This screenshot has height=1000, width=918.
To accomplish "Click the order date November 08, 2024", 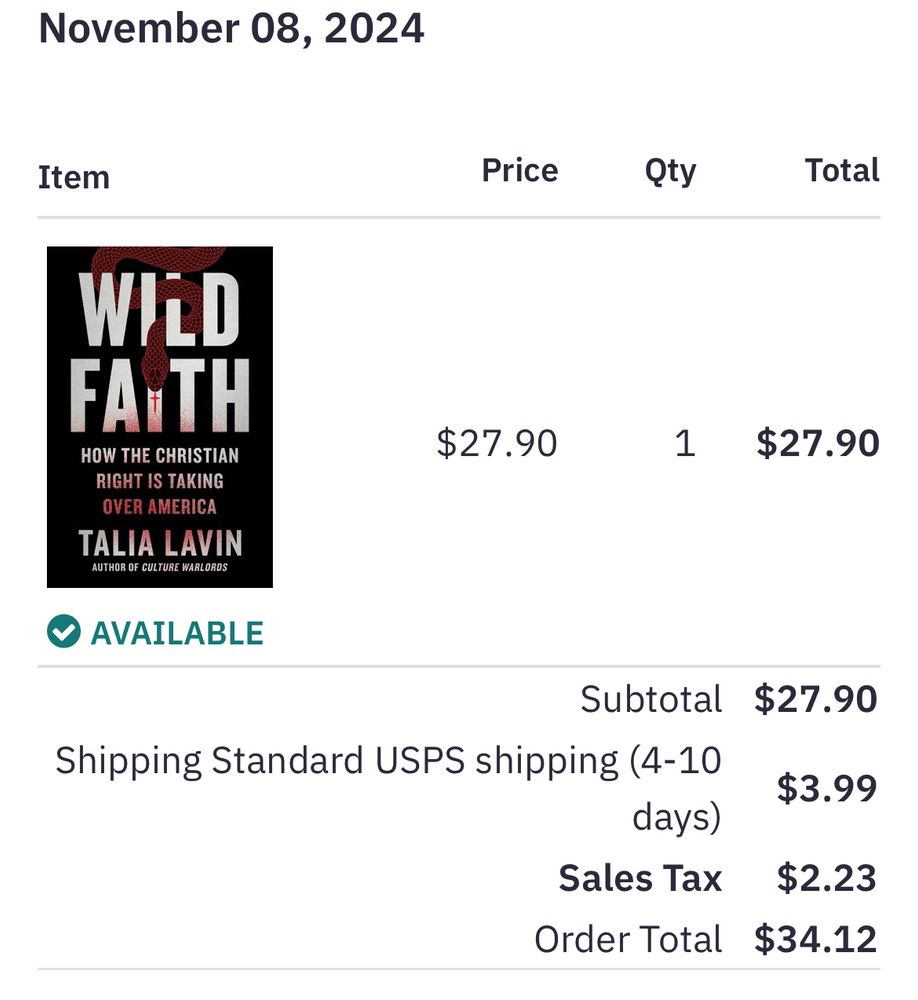I will (x=232, y=28).
